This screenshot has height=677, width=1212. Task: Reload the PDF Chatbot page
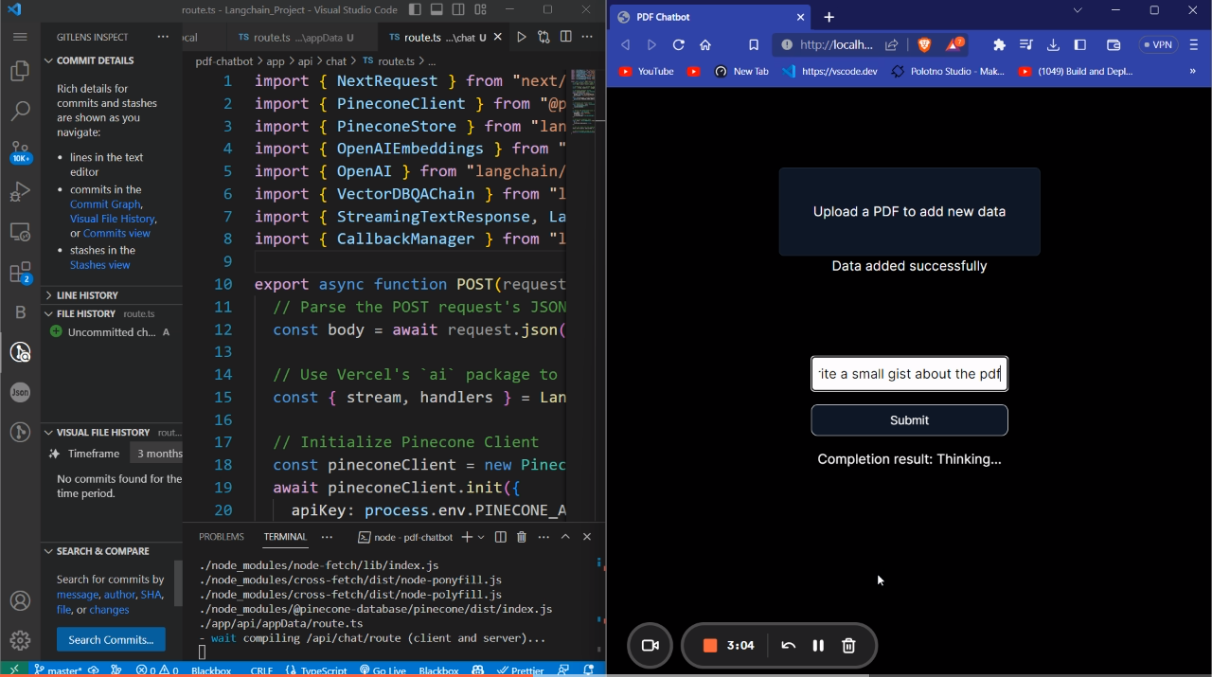(x=679, y=45)
